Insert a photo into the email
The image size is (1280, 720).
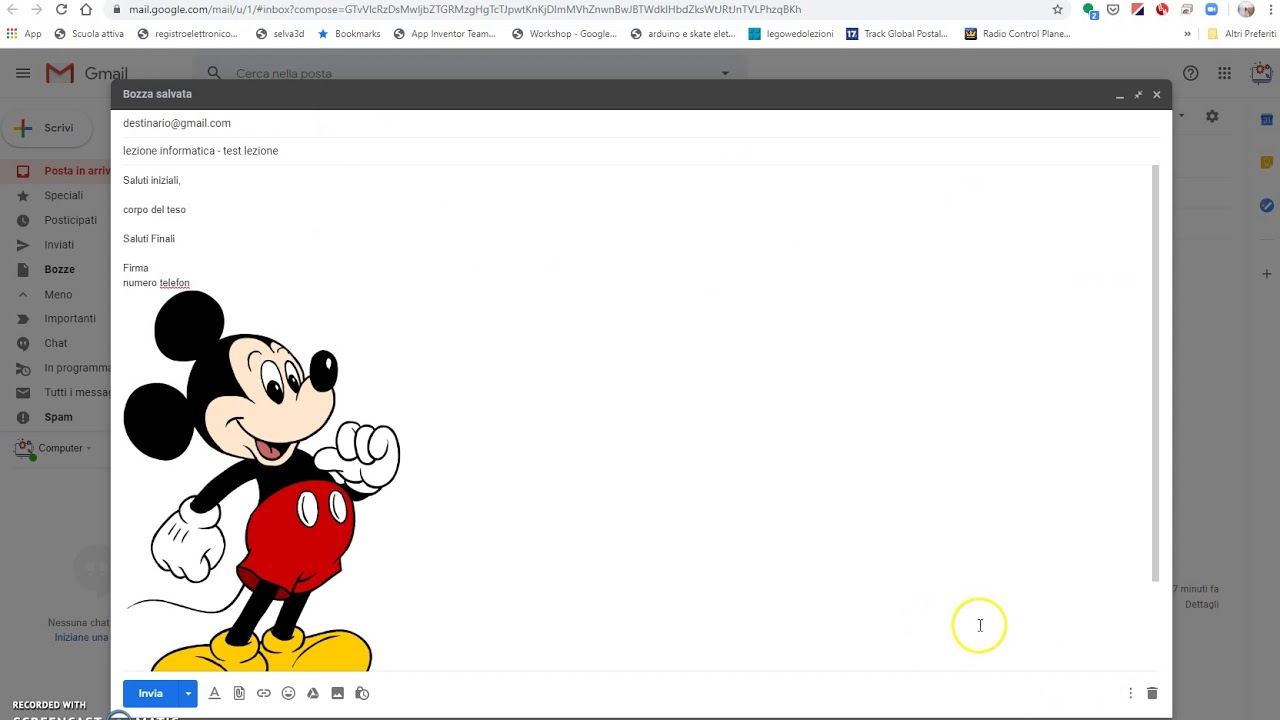coord(337,693)
